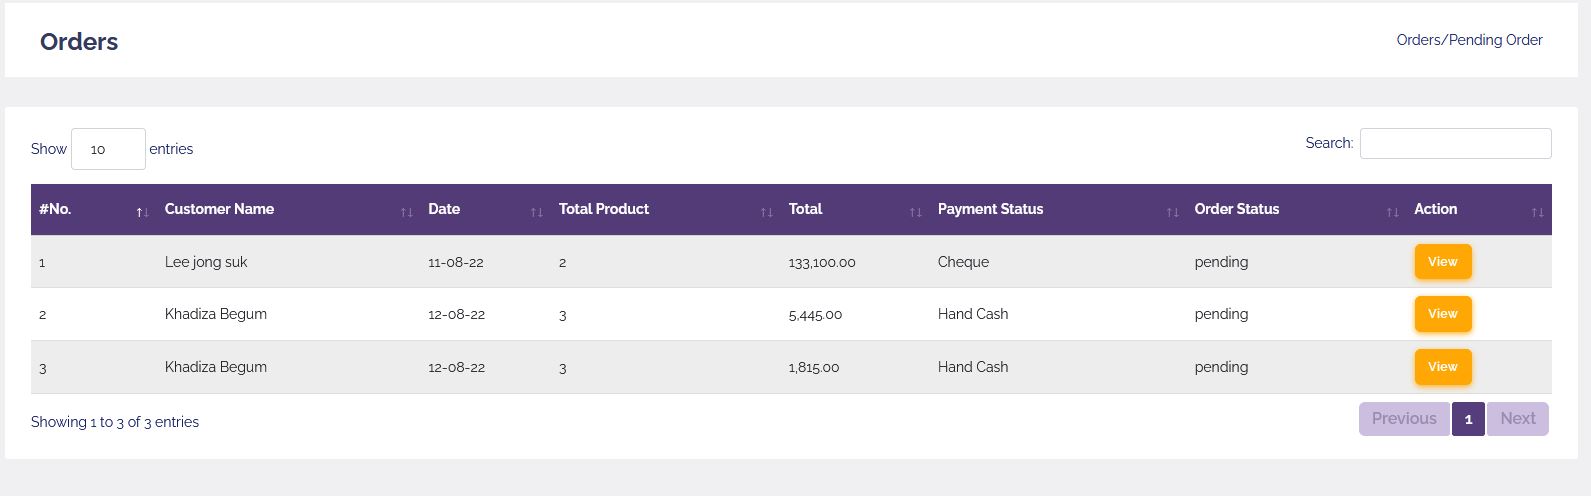Sort by Total Product arrows icon

766,212
